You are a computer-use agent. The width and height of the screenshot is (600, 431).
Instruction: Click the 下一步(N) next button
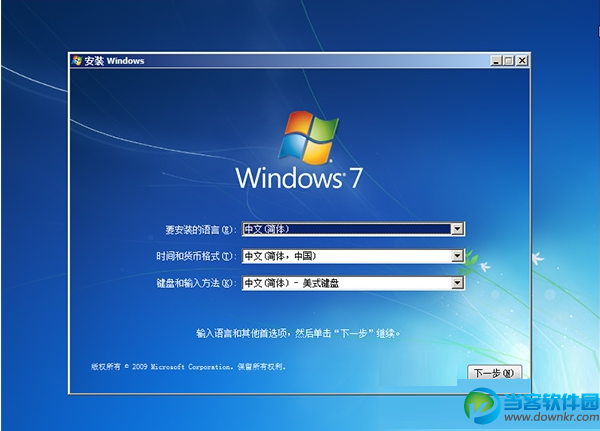pyautogui.click(x=494, y=372)
